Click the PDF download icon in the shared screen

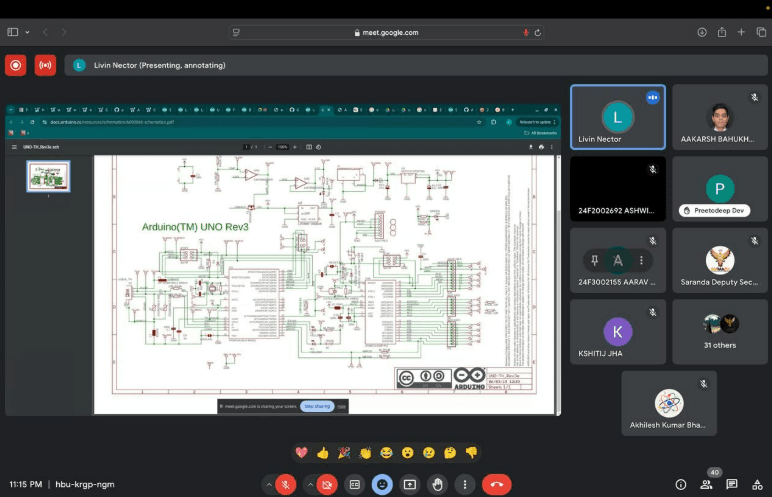531,147
